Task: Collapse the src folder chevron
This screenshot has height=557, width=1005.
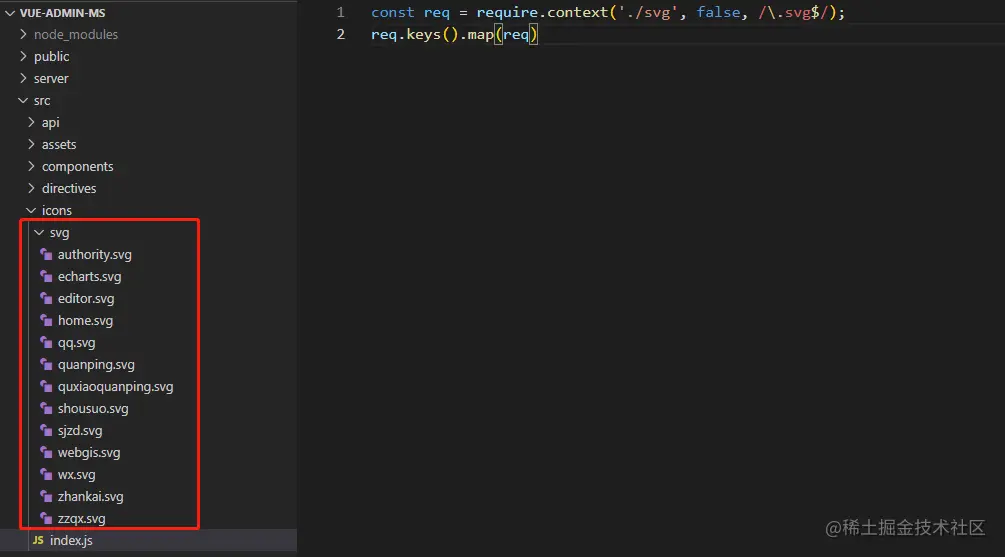Action: click(23, 101)
